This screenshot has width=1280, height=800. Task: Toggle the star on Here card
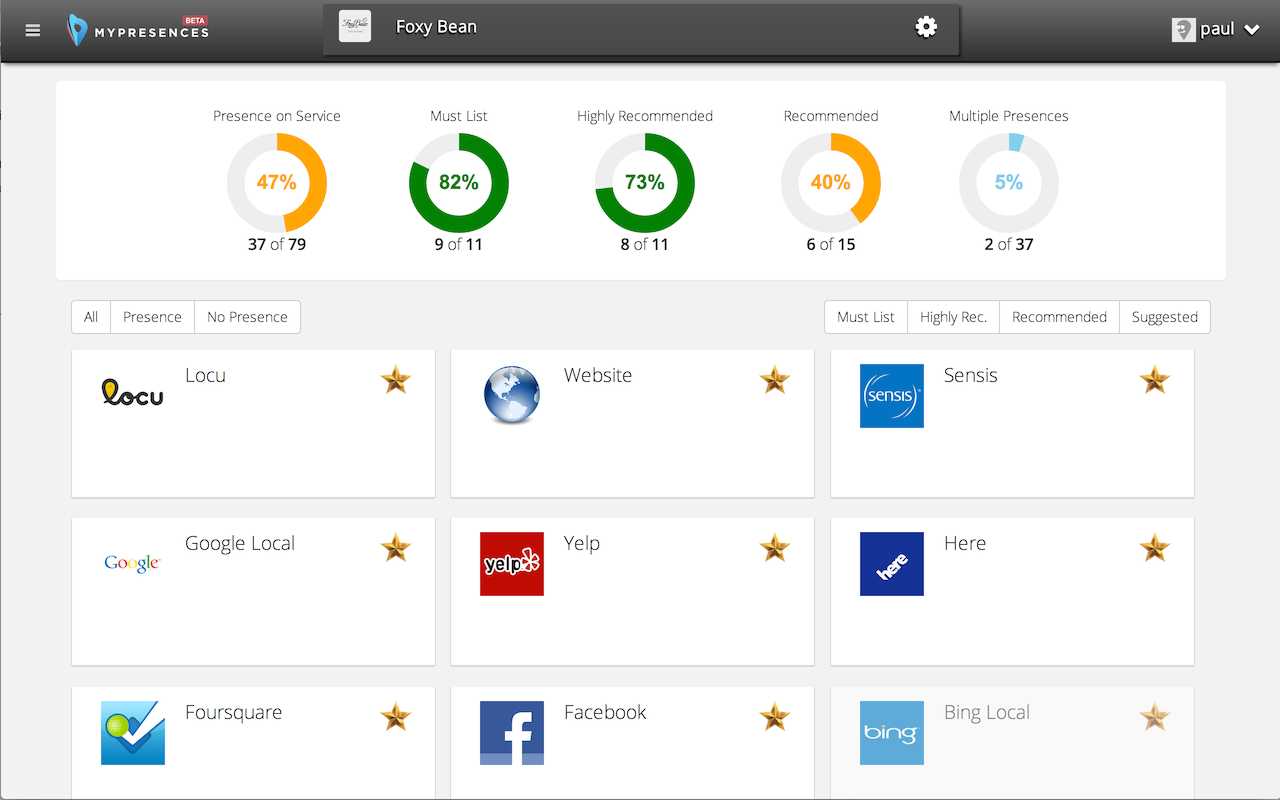(1155, 548)
